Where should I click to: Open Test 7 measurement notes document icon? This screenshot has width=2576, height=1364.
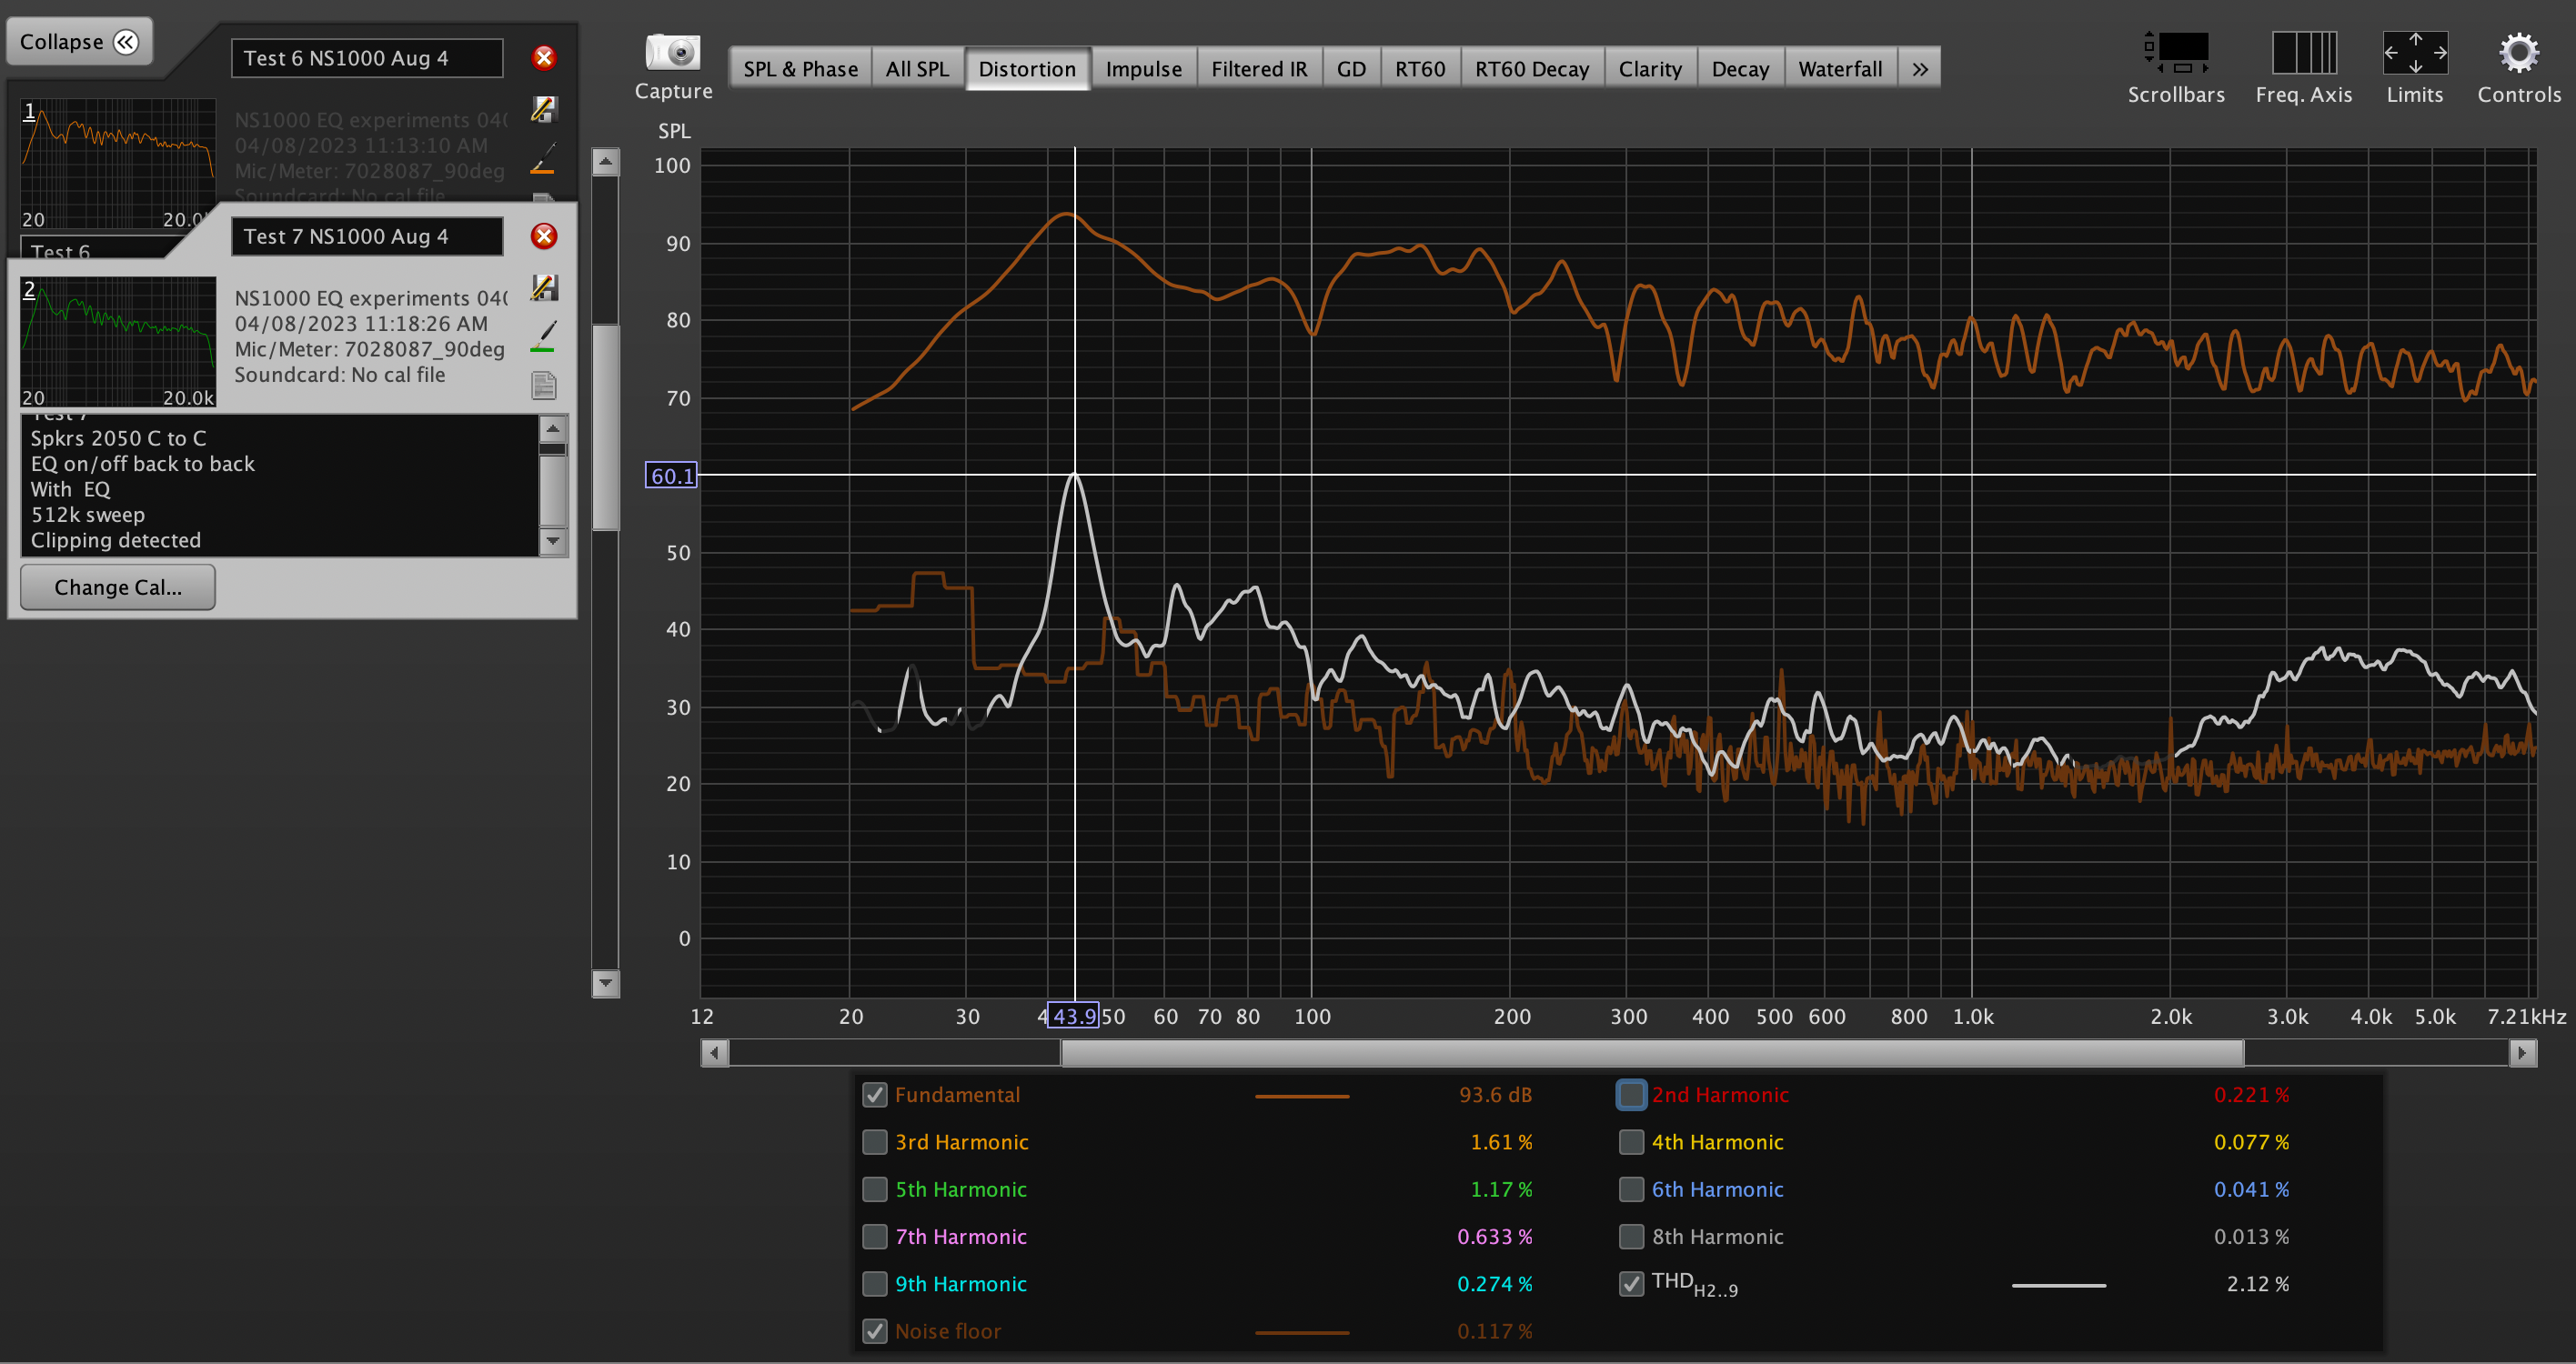click(x=544, y=385)
